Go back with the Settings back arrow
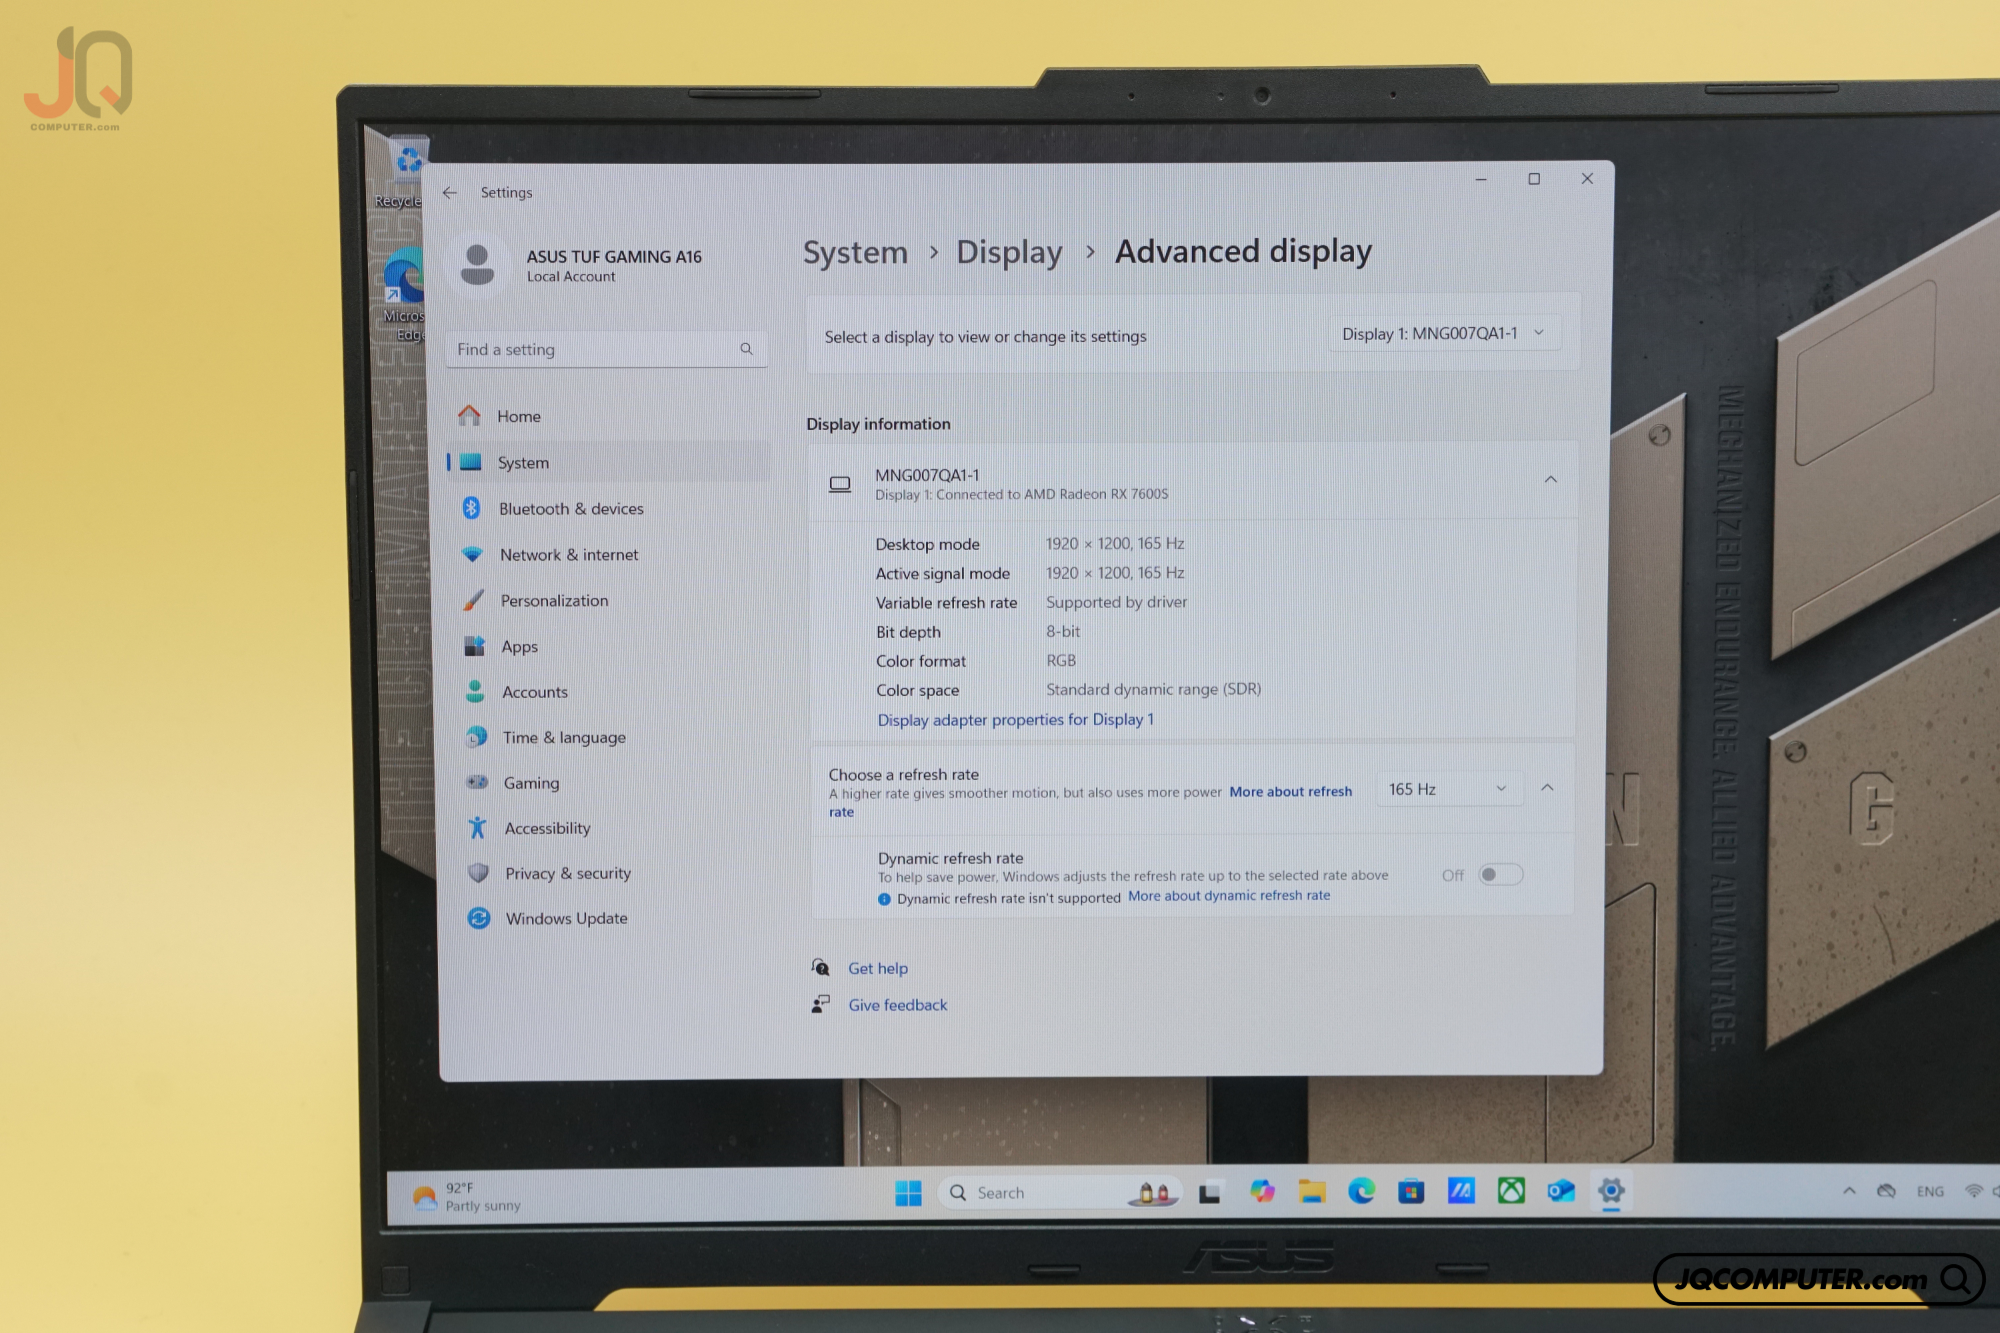This screenshot has height=1333, width=2000. pos(450,192)
